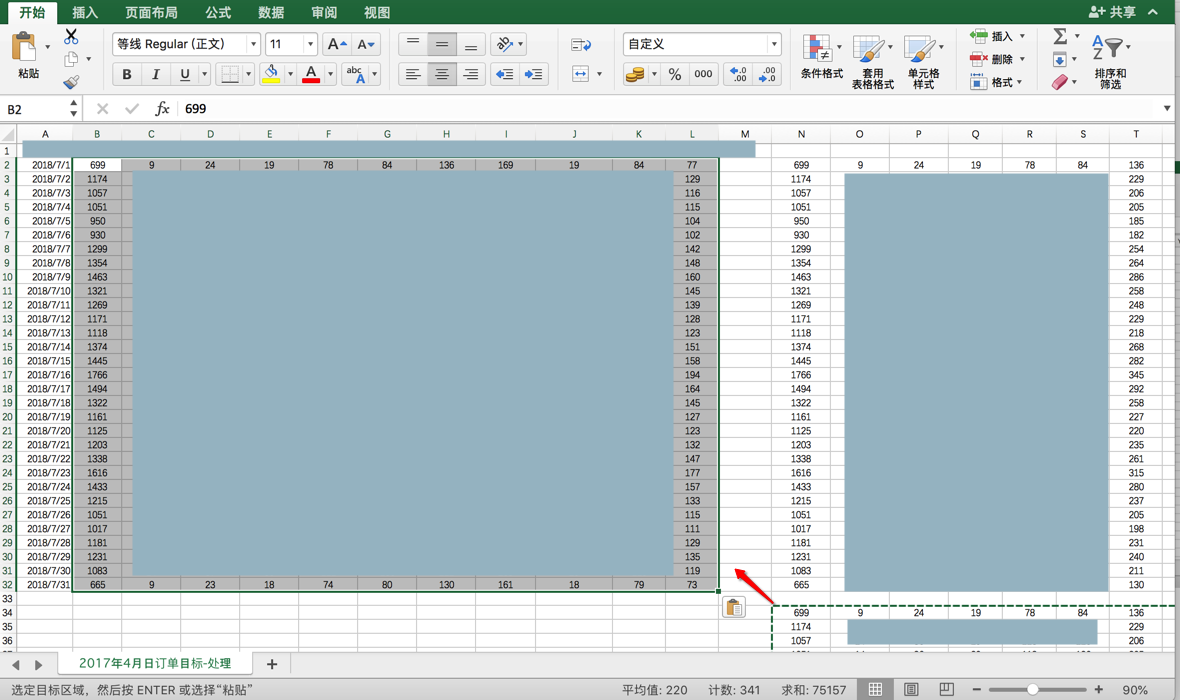This screenshot has height=700, width=1180.
Task: Apply the red font color
Action: pyautogui.click(x=311, y=74)
